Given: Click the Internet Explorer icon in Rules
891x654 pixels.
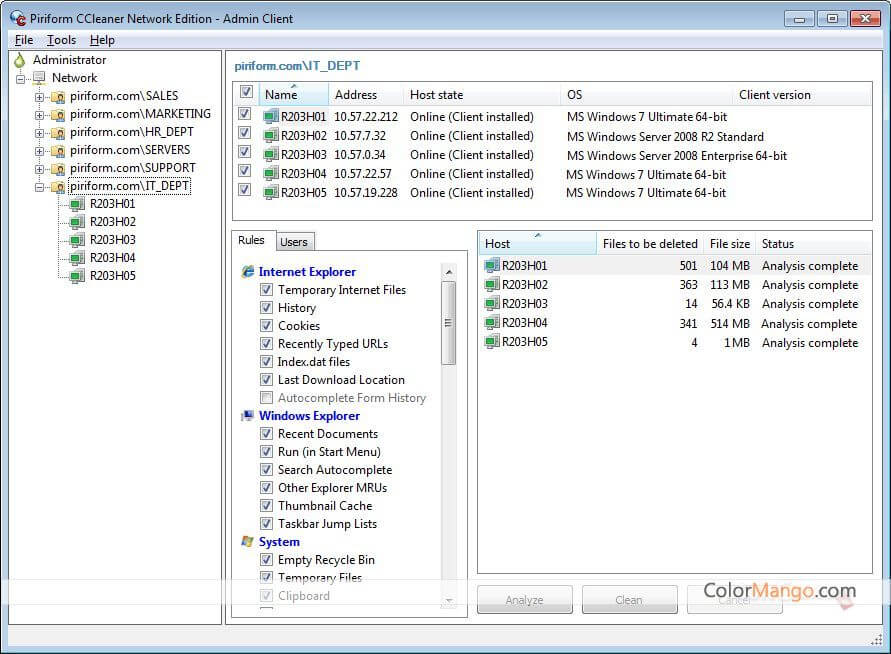Looking at the screenshot, I should (248, 272).
